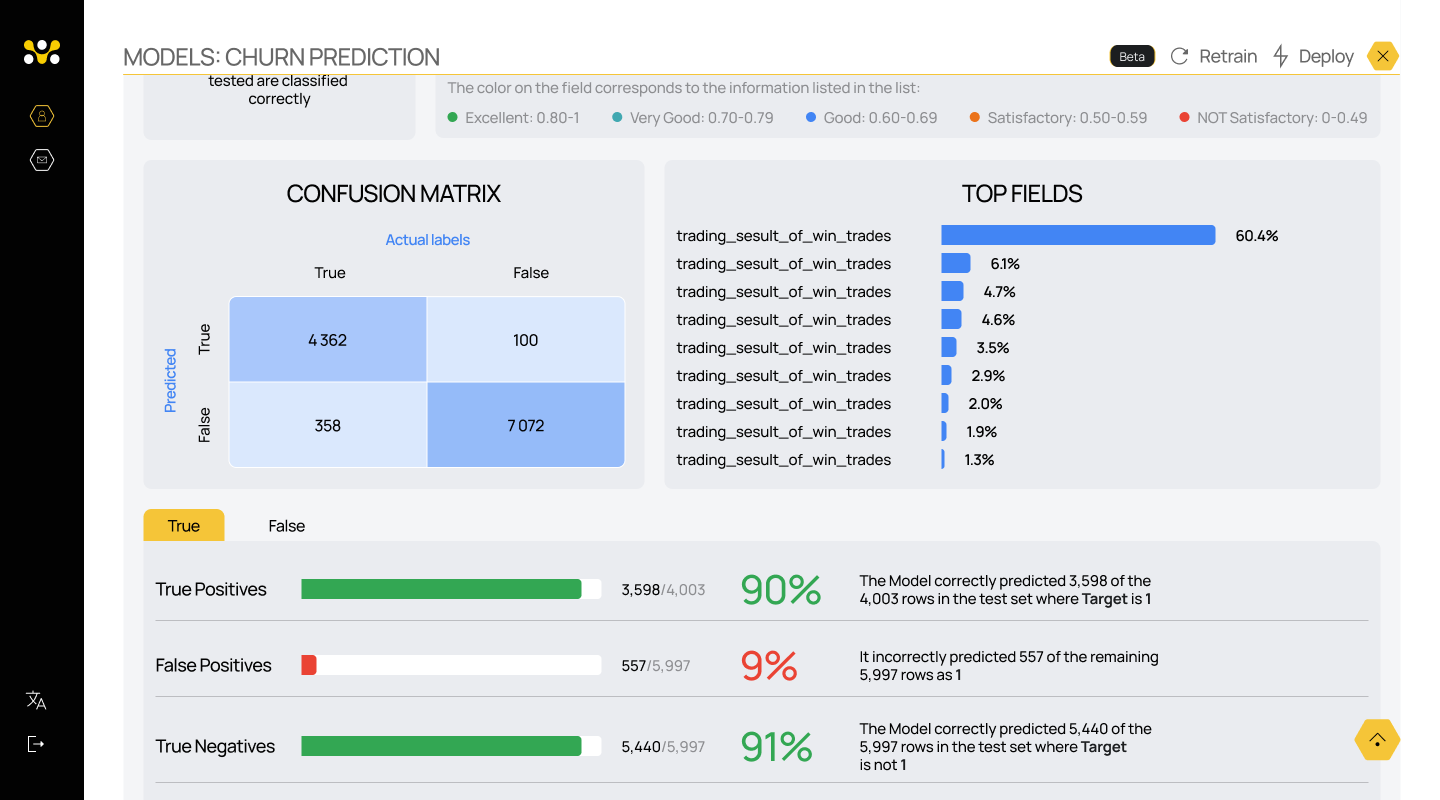This screenshot has height=800, width=1440.
Task: Open the messages hexagon icon in sidebar
Action: pyautogui.click(x=42, y=160)
